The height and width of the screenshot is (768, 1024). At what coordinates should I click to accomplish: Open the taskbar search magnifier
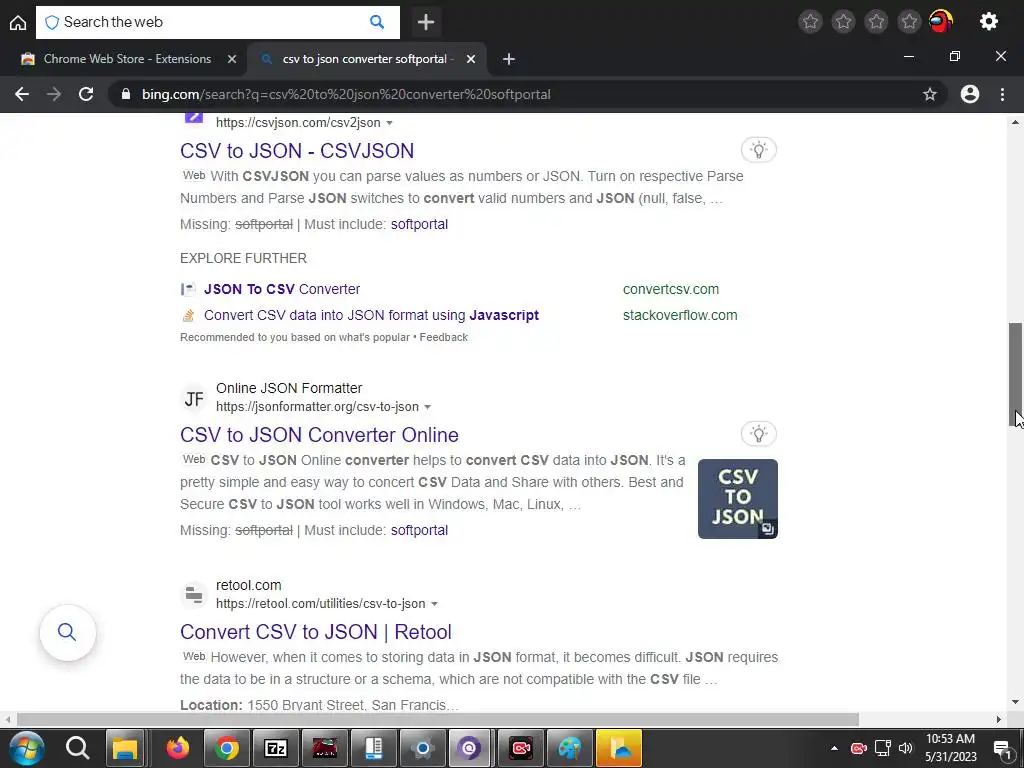[x=77, y=748]
